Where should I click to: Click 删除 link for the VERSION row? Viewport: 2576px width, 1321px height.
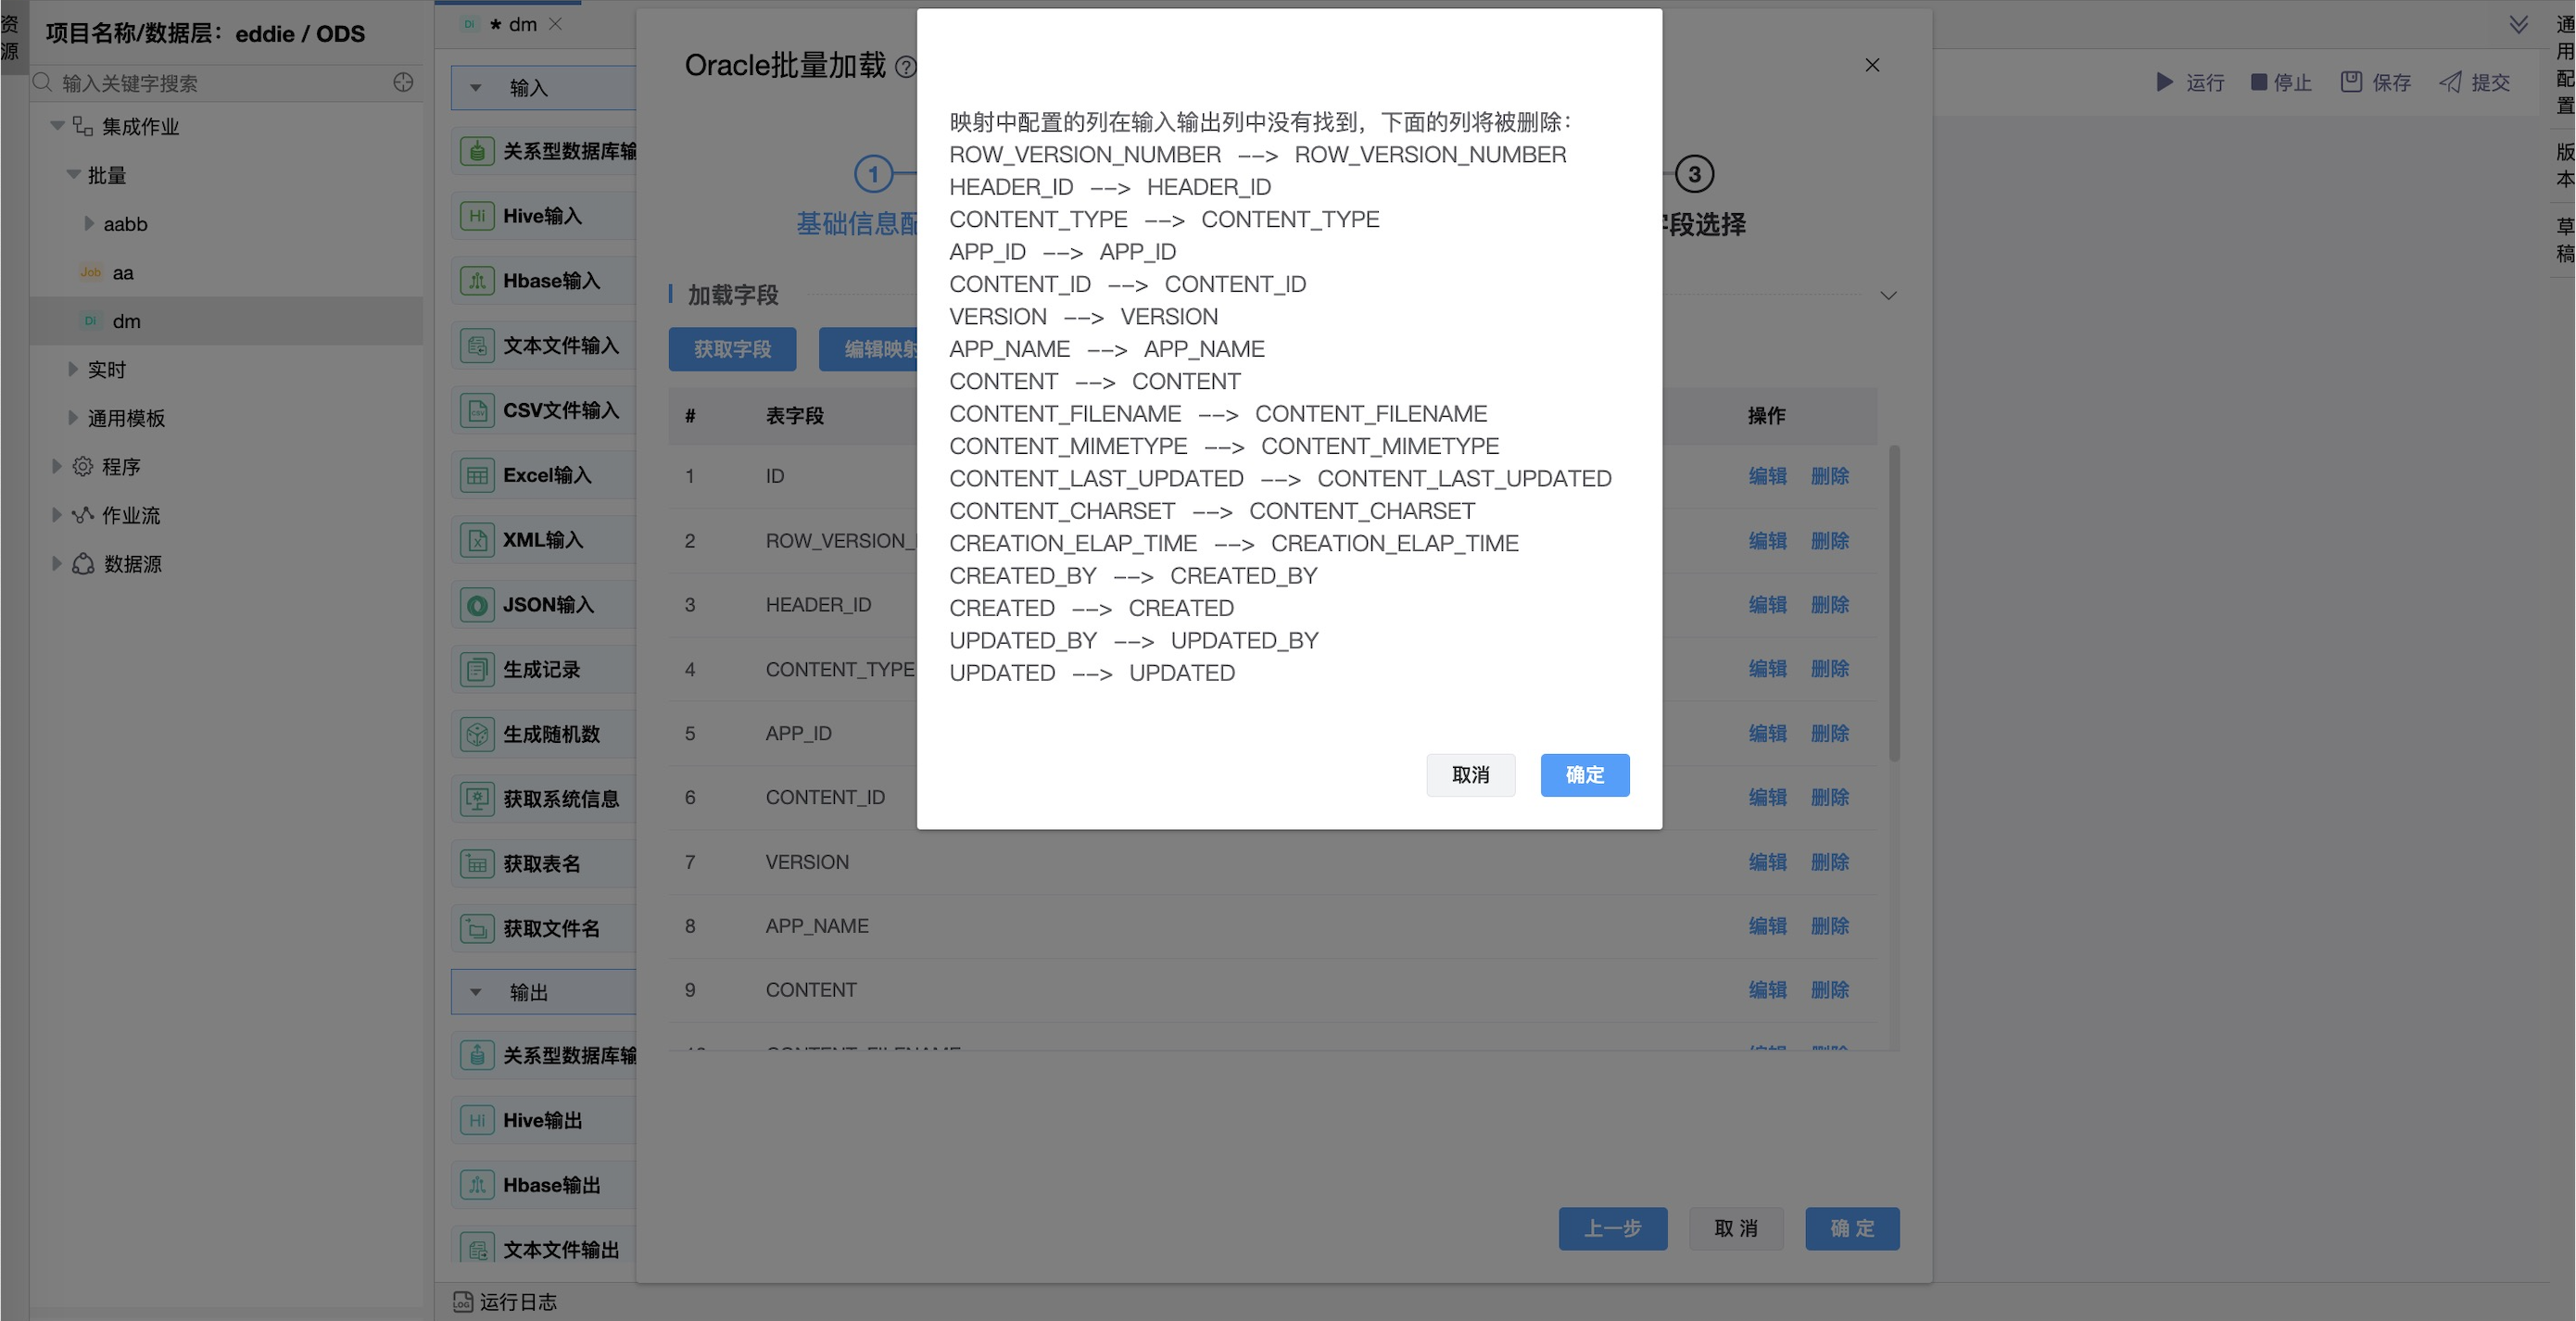1829,862
